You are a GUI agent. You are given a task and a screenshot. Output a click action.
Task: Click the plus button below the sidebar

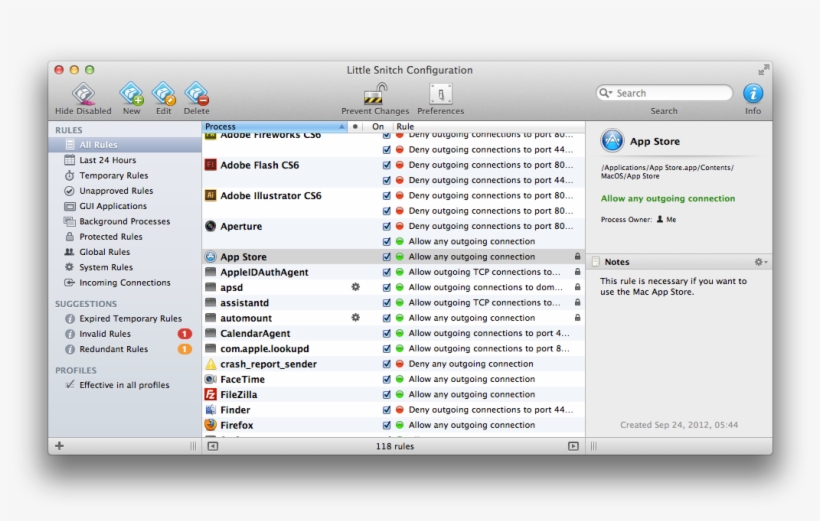[59, 446]
